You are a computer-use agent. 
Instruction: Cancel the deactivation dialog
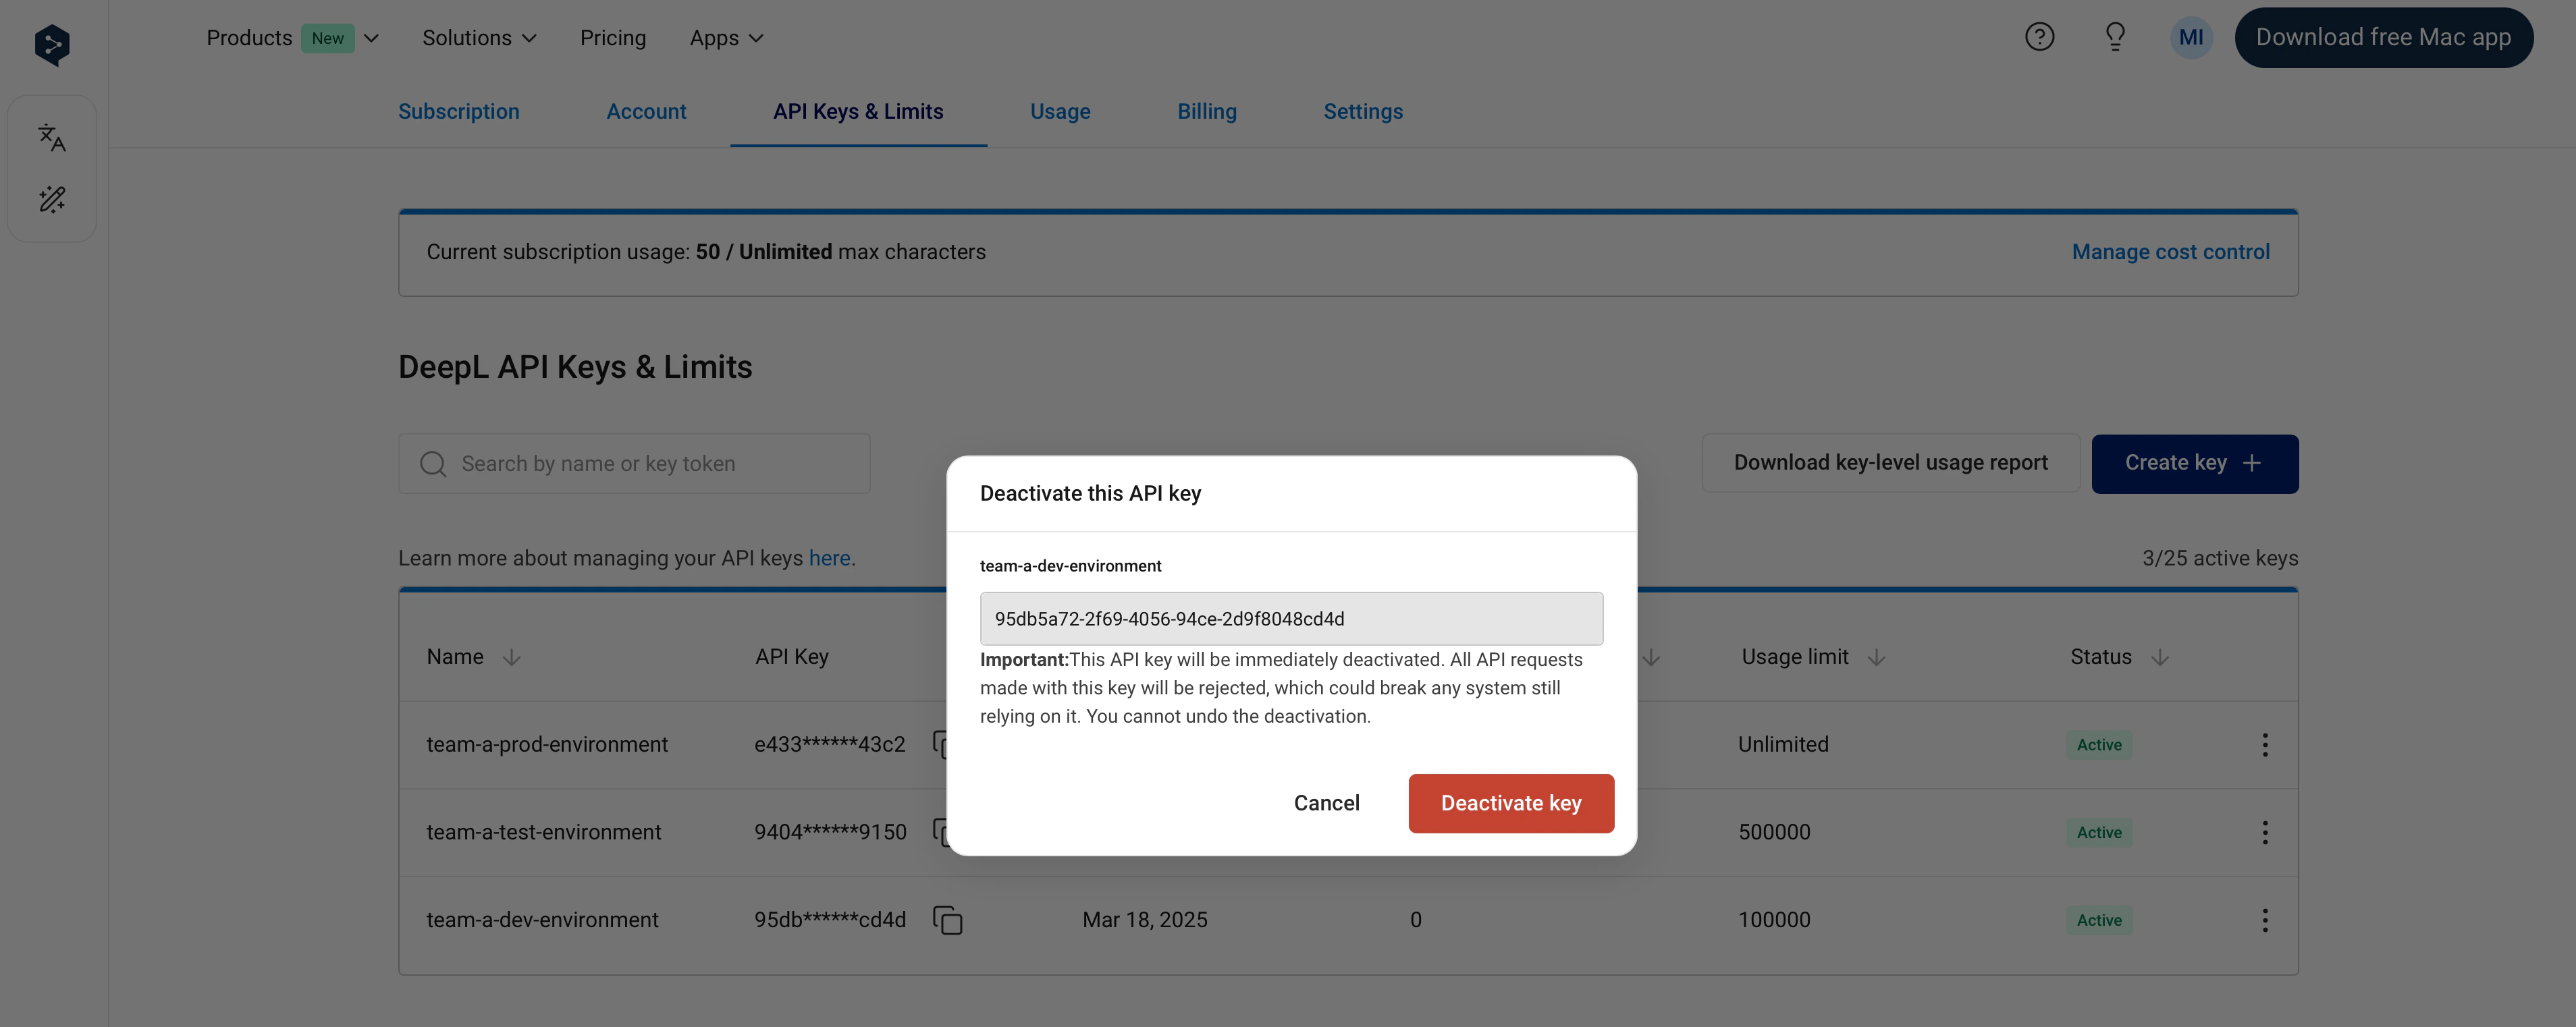point(1326,803)
